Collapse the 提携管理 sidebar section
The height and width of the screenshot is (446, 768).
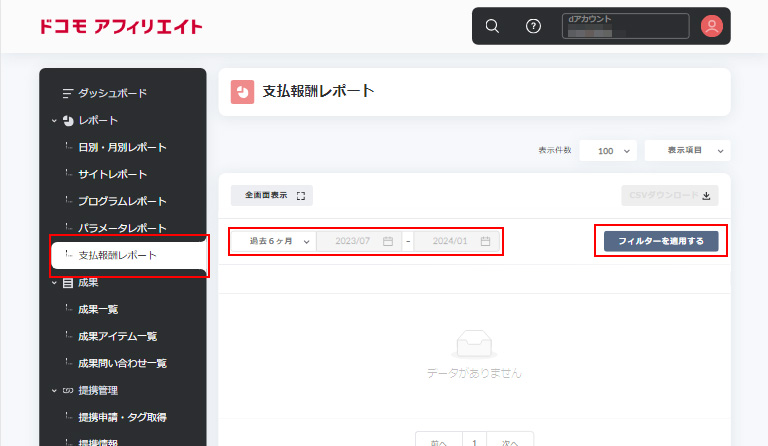[x=55, y=390]
